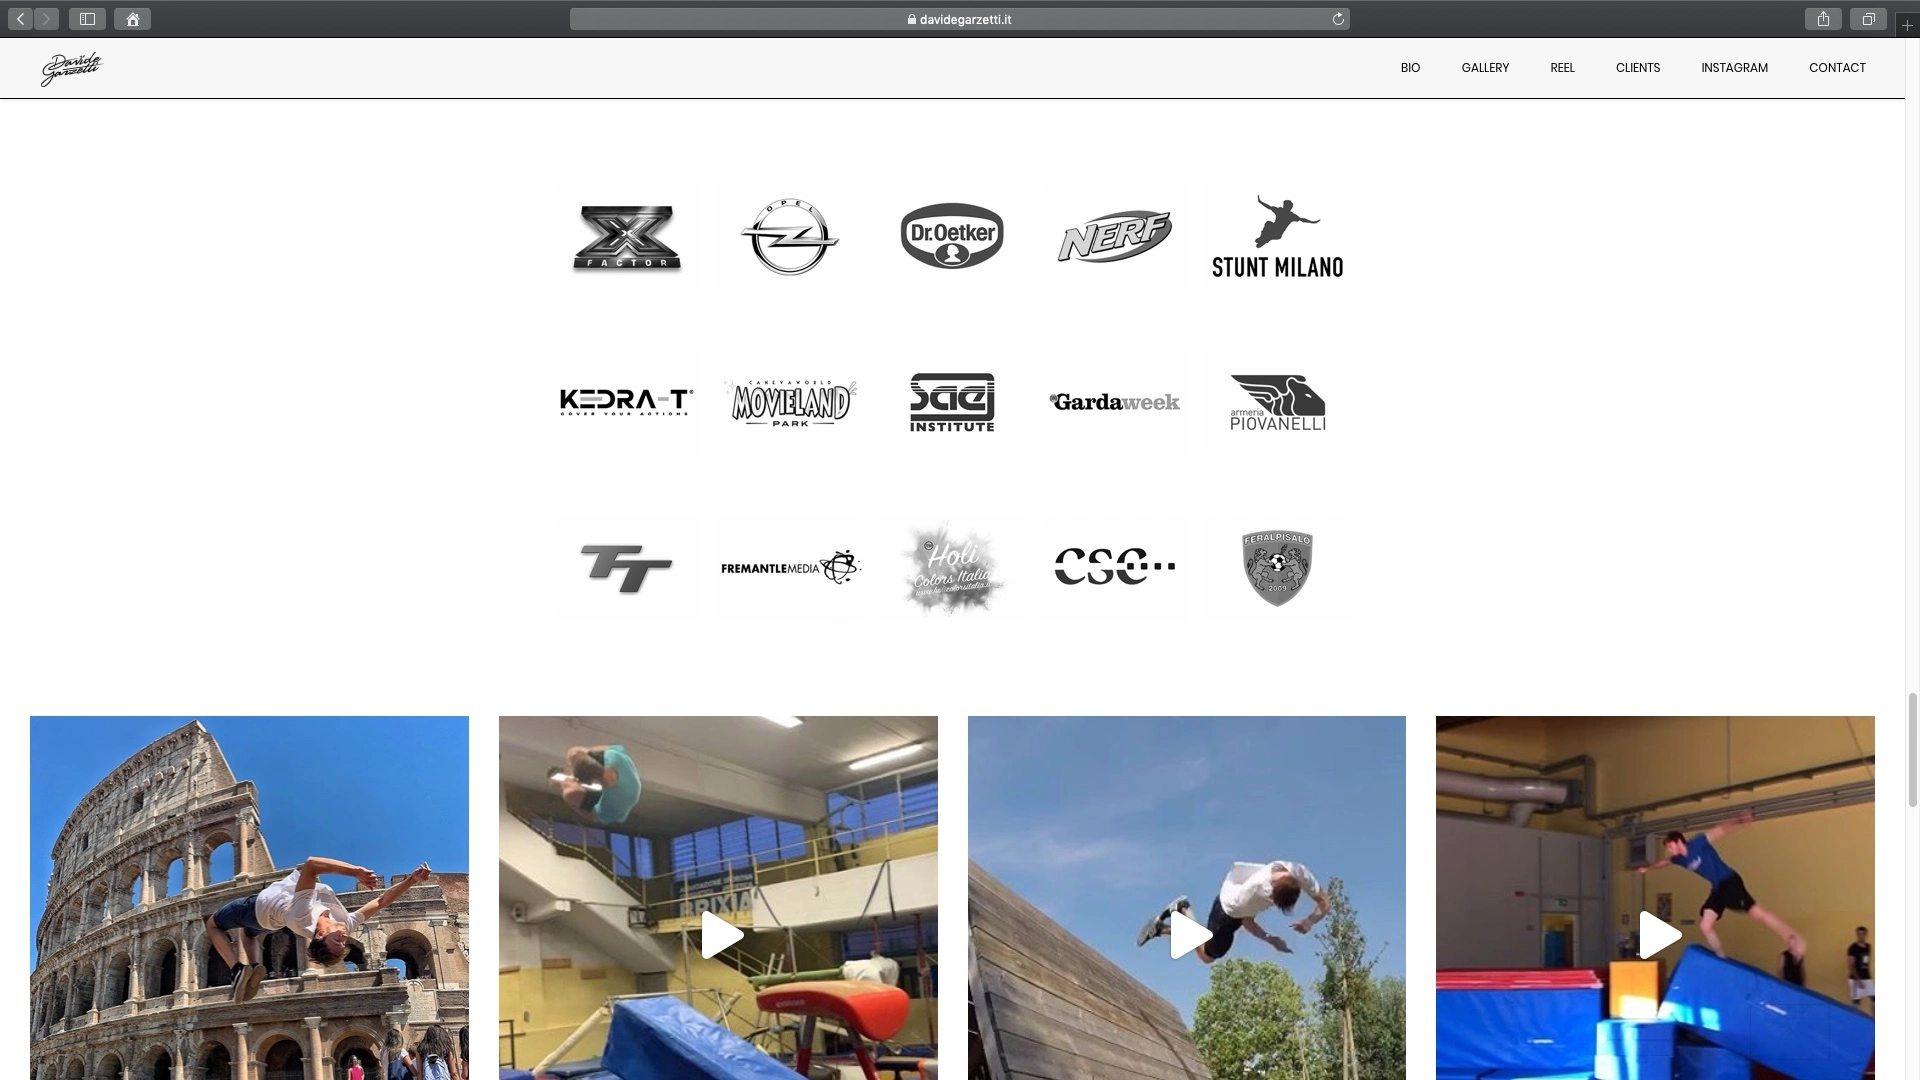Click the Dr. Oetker client logo
Viewport: 1920px width, 1080px height.
click(x=952, y=236)
